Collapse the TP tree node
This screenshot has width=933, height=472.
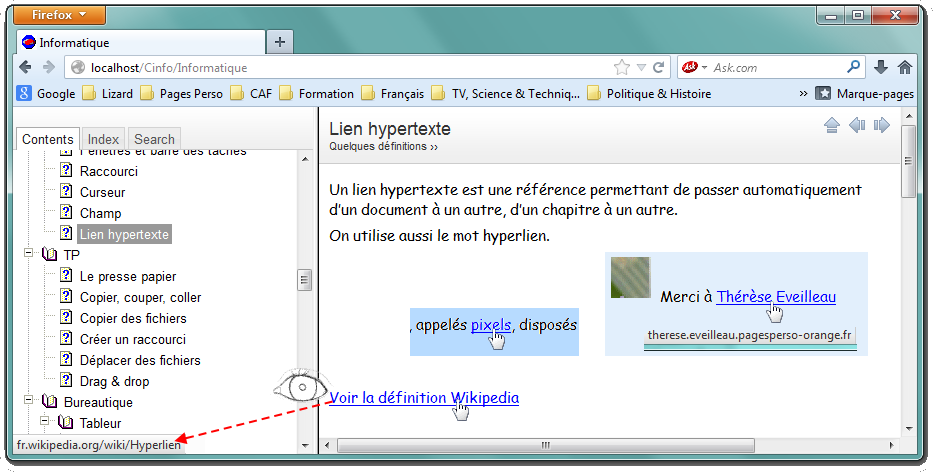[30, 255]
